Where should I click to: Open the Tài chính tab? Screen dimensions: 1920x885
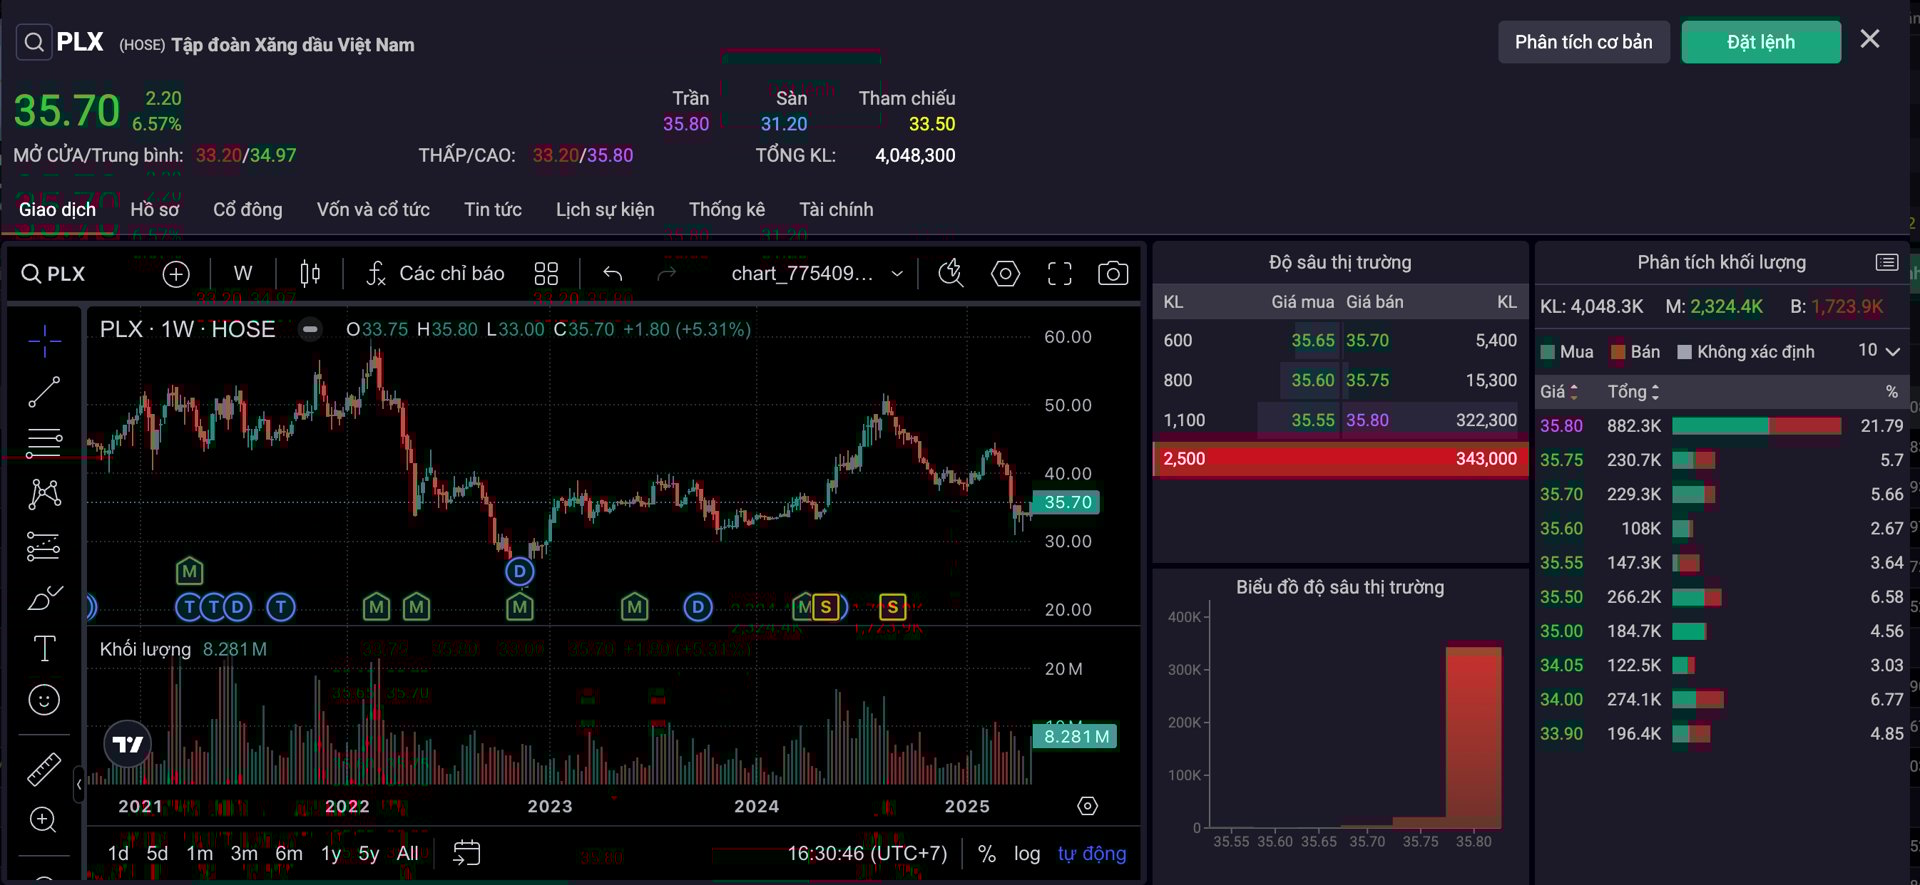[x=836, y=210]
